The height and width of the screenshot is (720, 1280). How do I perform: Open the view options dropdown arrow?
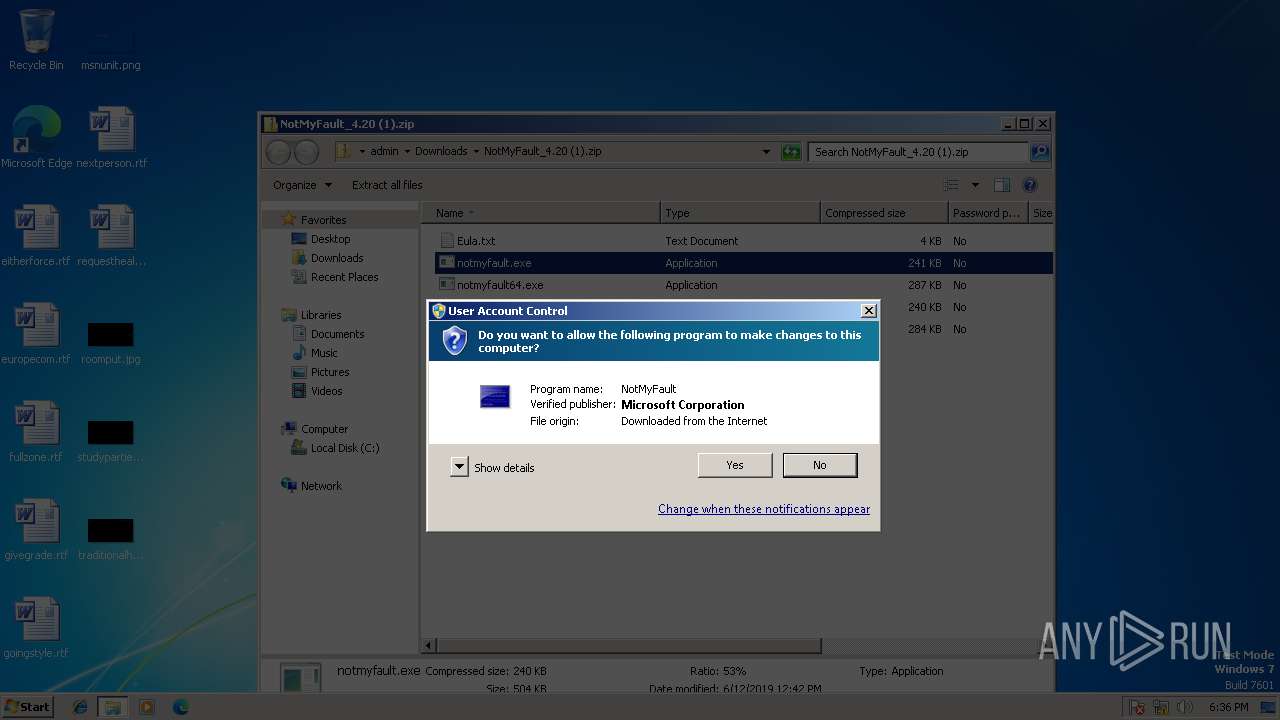point(975,185)
